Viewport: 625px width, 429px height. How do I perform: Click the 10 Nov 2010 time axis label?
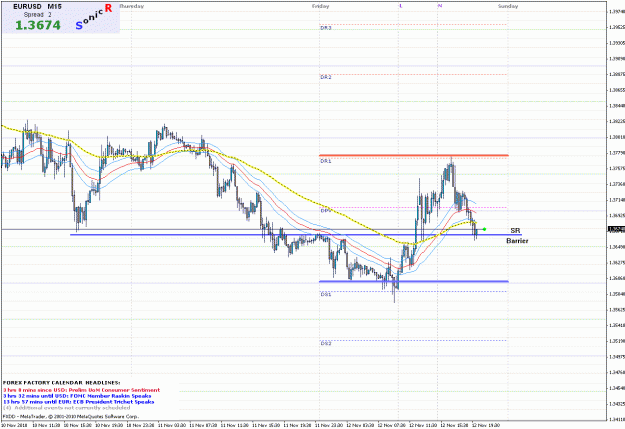[14, 425]
